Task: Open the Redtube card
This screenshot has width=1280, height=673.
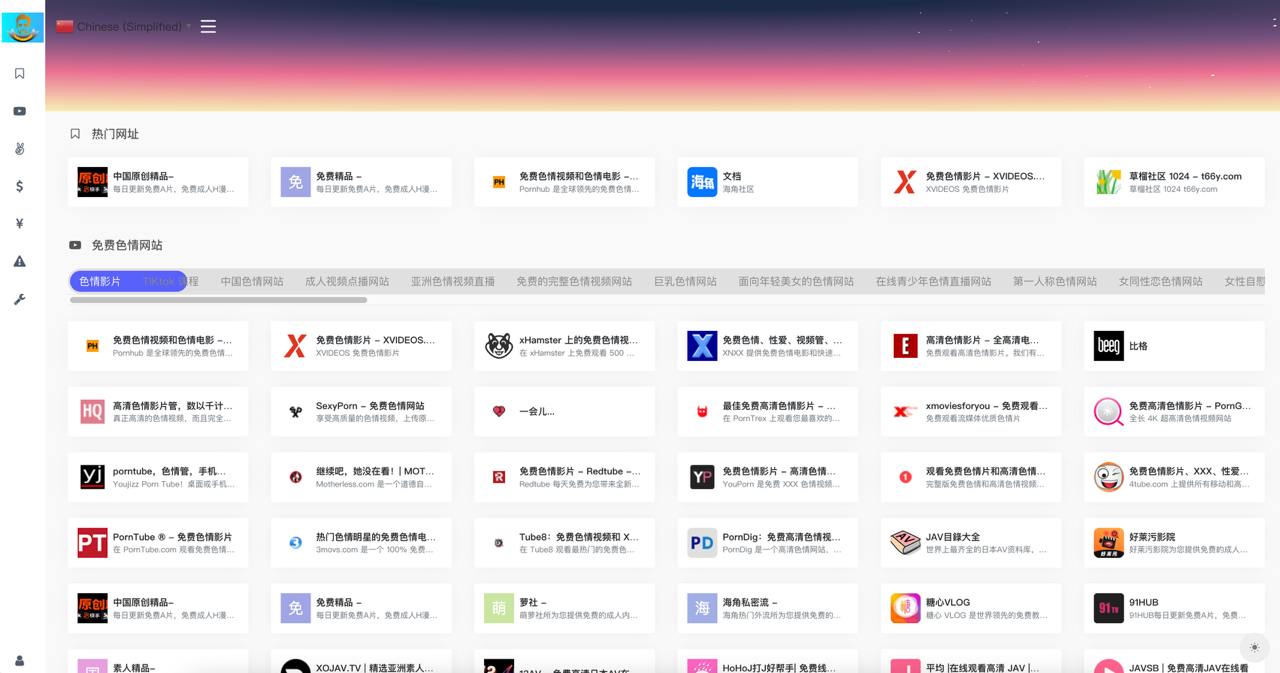Action: coord(564,477)
